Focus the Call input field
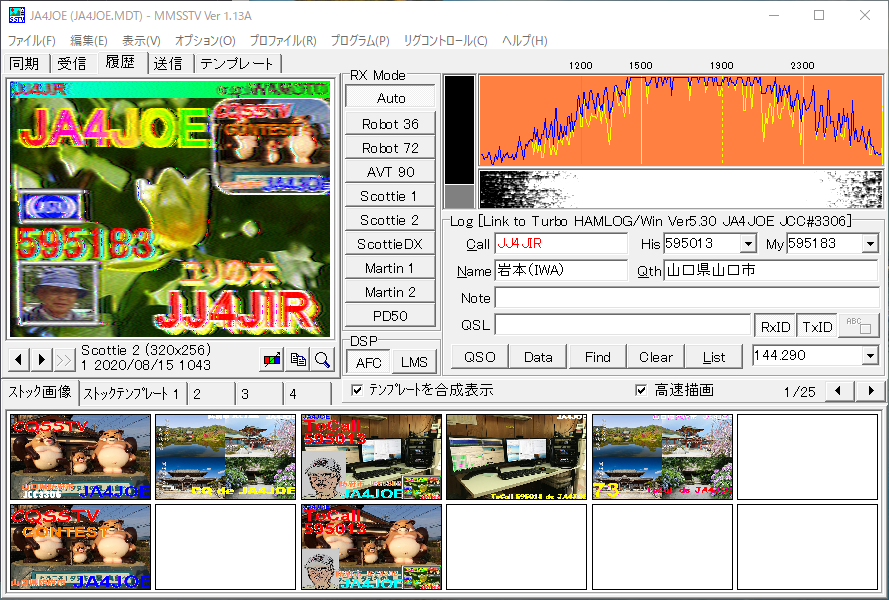 click(x=561, y=243)
